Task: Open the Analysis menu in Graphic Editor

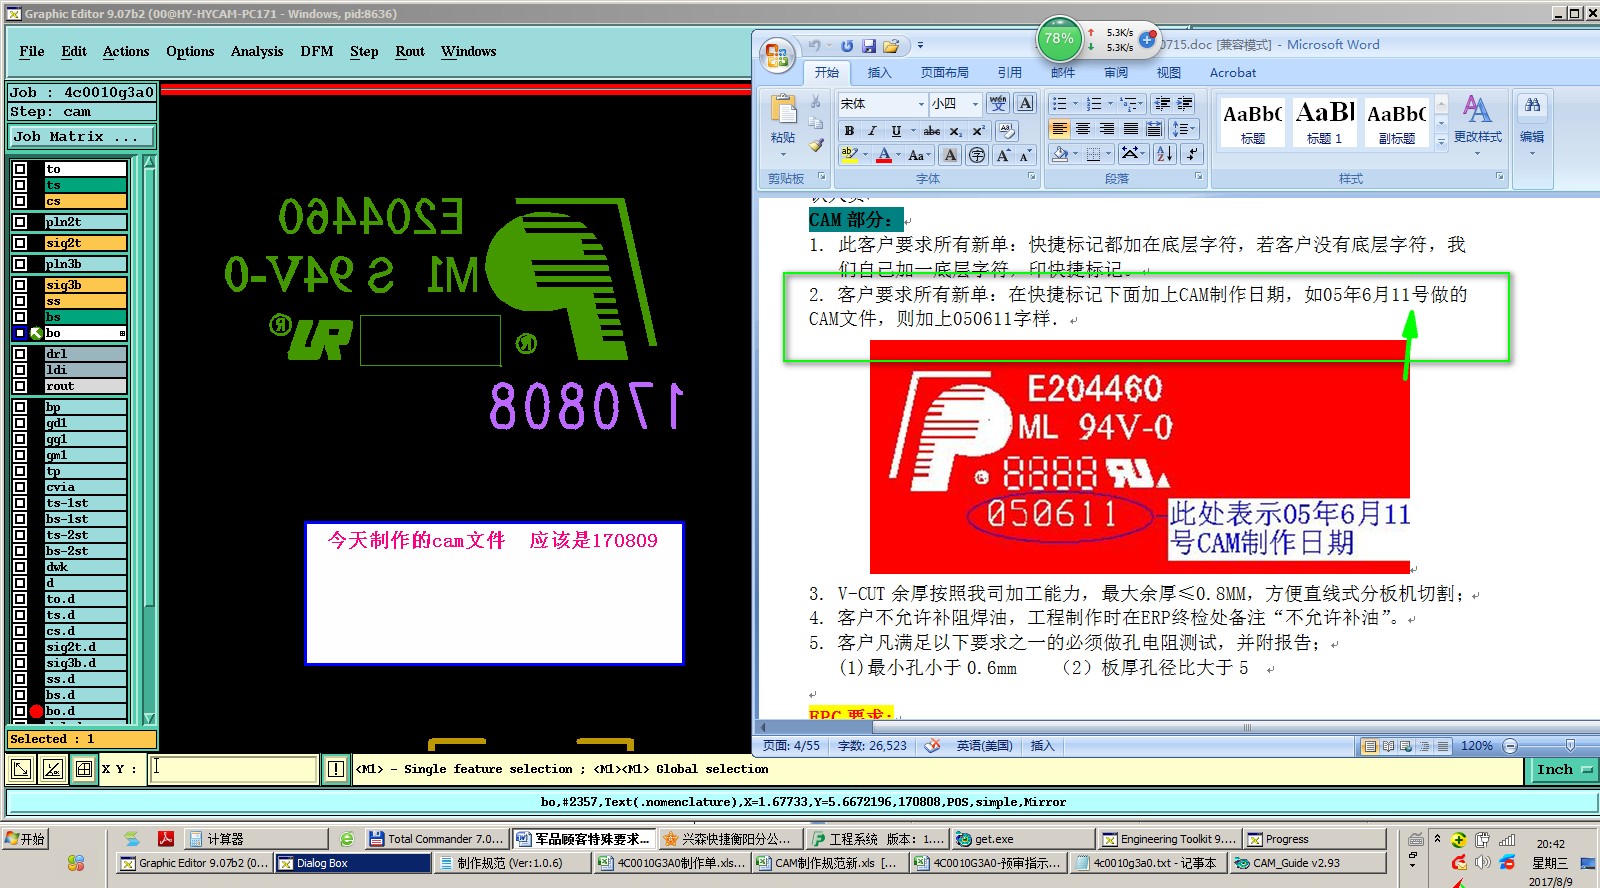Action: click(257, 51)
